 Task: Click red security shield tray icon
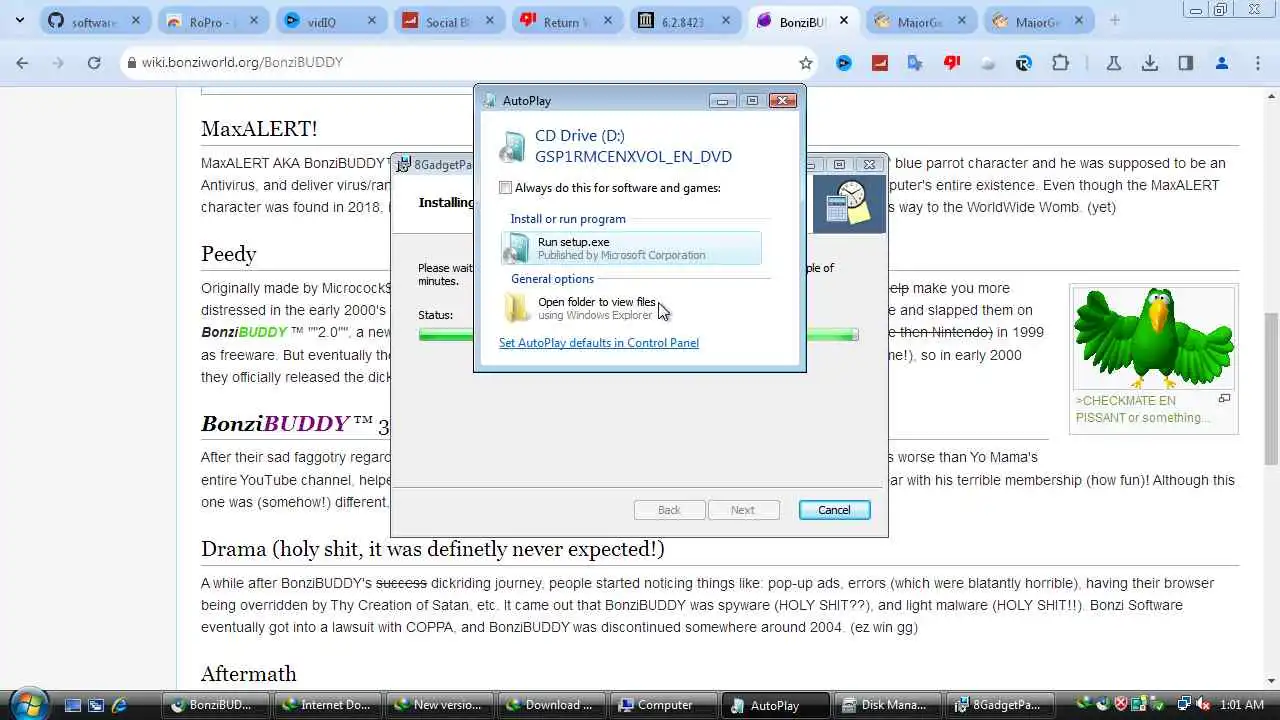1121,705
